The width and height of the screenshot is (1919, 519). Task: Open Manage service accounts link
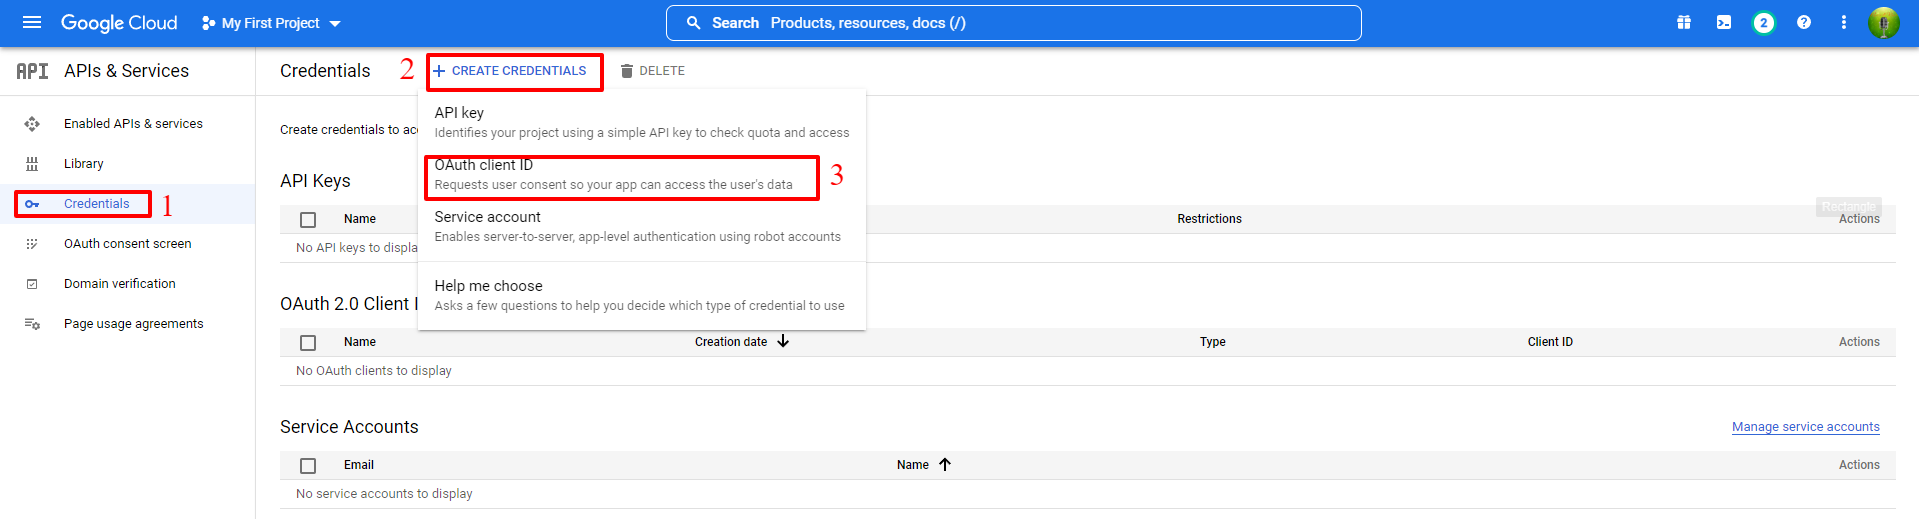click(x=1806, y=427)
